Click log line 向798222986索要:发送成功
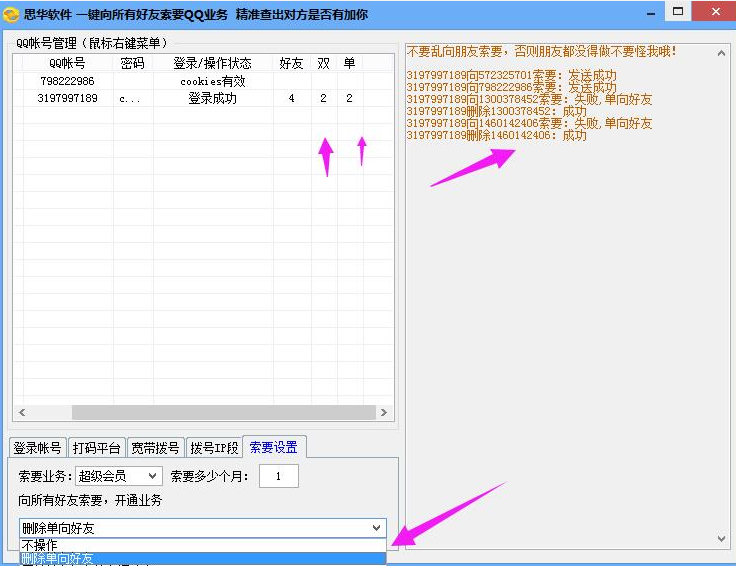 coord(511,87)
